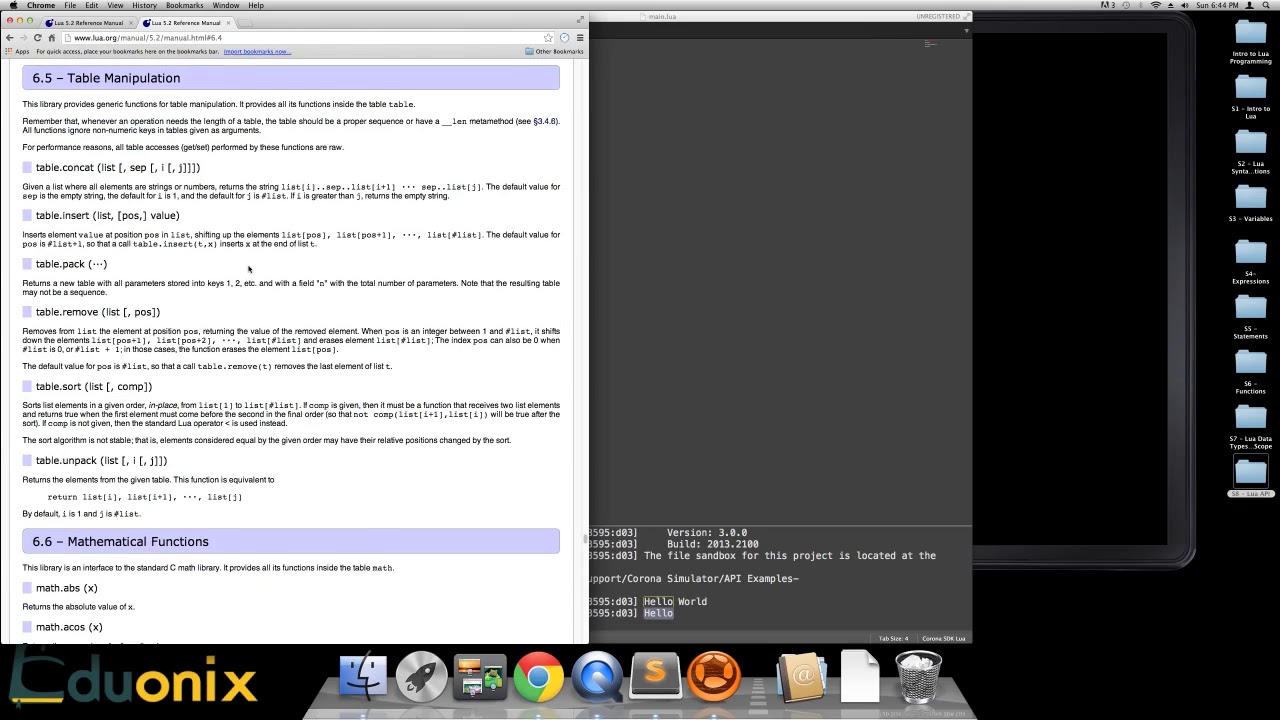The width and height of the screenshot is (1280, 720).
Task: Open the Apps shortcut in bookmarks bar
Action: pos(18,52)
